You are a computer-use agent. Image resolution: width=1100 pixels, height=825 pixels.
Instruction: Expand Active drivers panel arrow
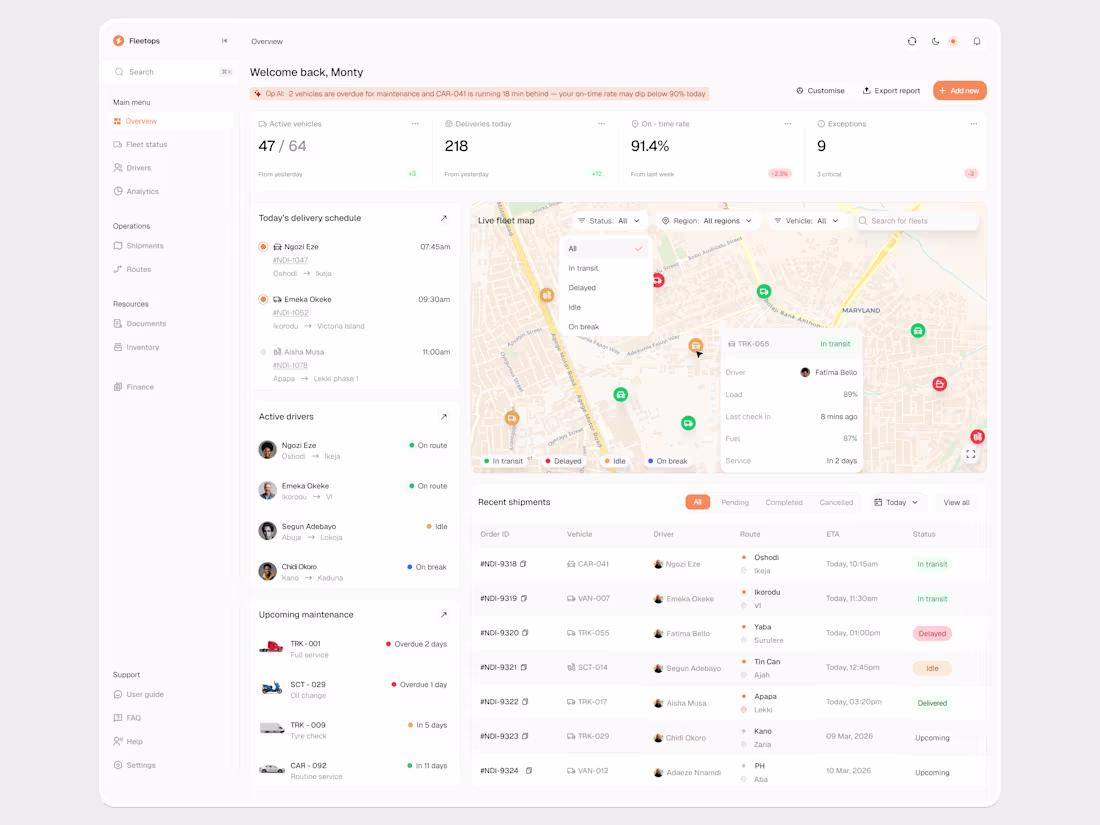(444, 417)
